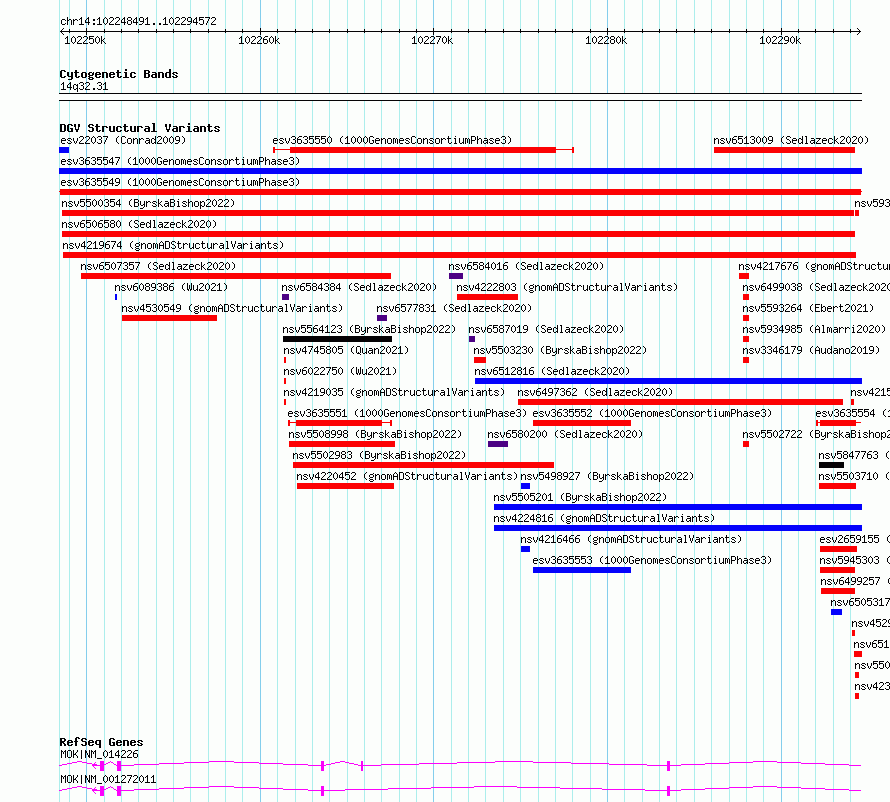Click MOK|NM_014226 gene label
The height and width of the screenshot is (802, 890).
pos(99,754)
